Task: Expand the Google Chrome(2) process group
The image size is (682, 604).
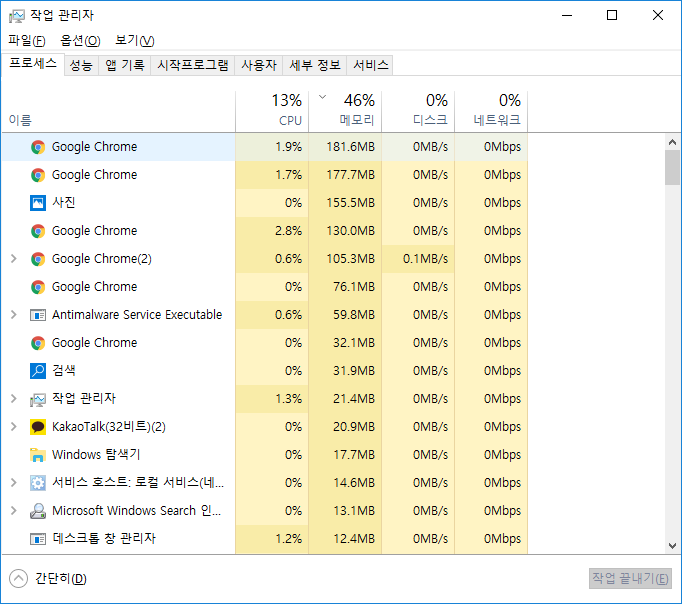Action: [x=13, y=259]
